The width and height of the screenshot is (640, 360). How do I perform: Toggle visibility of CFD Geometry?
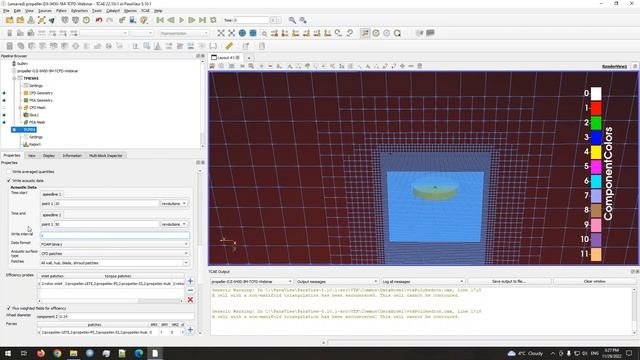(4, 93)
